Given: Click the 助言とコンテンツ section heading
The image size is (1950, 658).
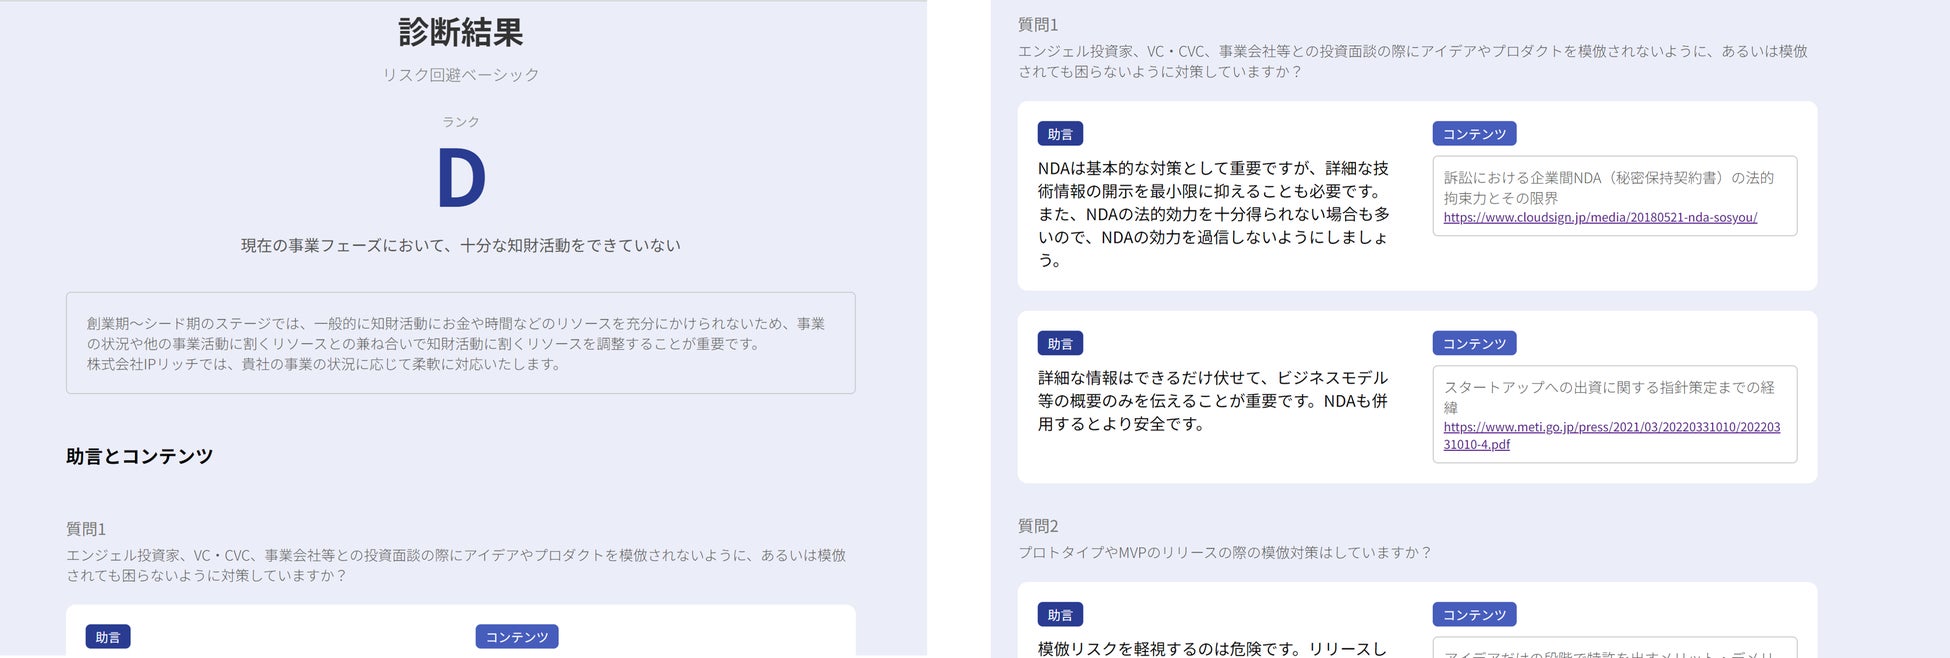Looking at the screenshot, I should coord(139,456).
